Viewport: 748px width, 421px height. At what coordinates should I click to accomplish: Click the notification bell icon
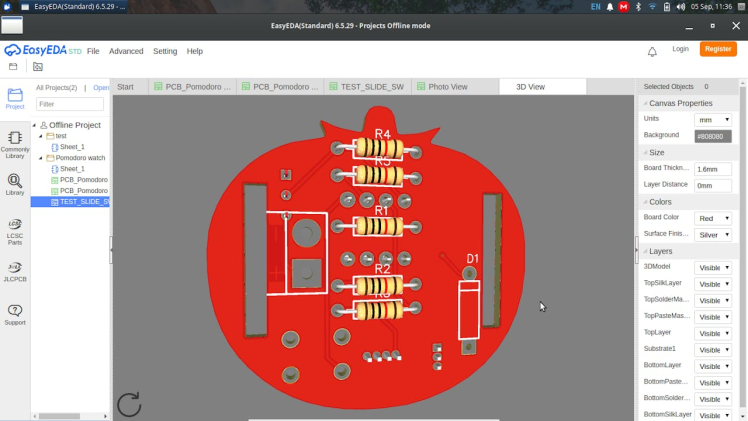coord(652,51)
